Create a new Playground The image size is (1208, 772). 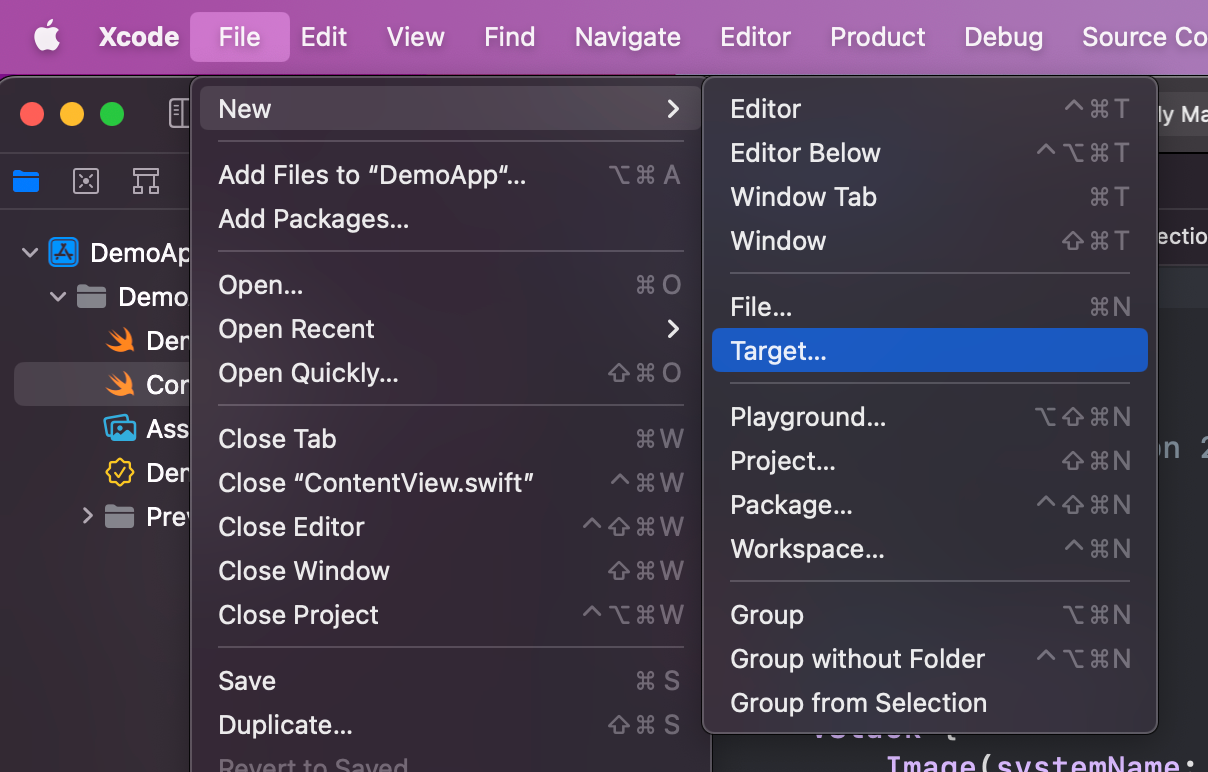pos(806,417)
